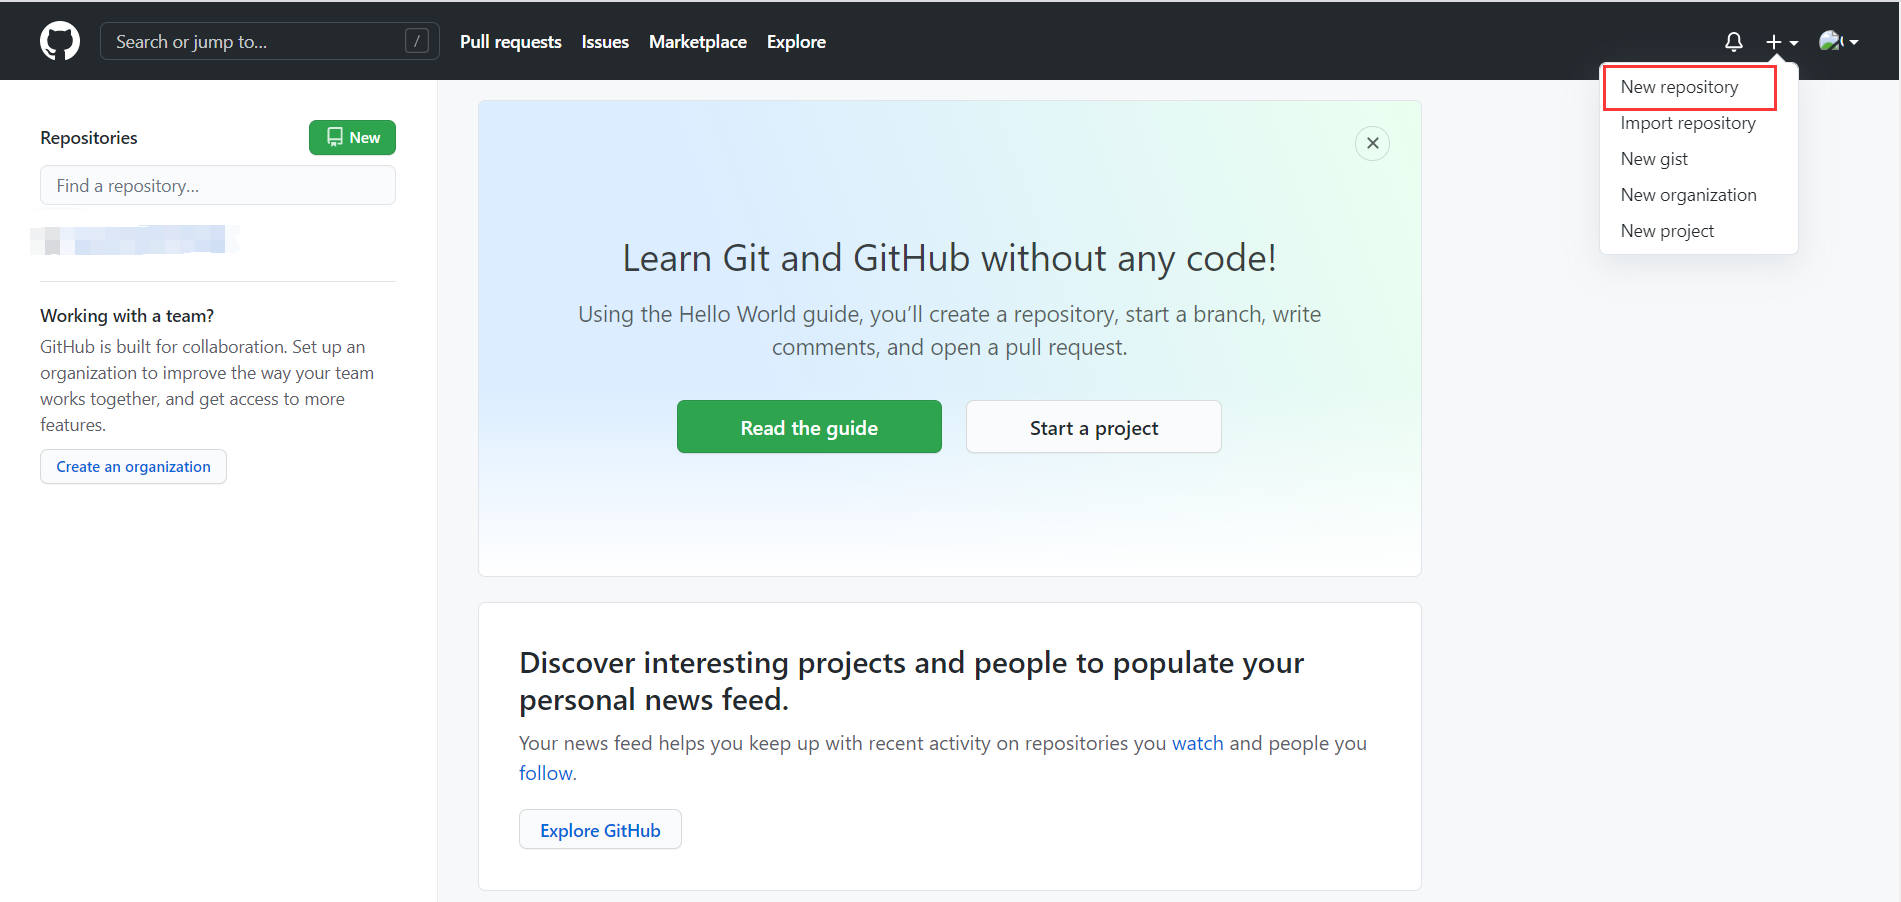Open the user avatar menu
The image size is (1901, 902).
[x=1838, y=42]
